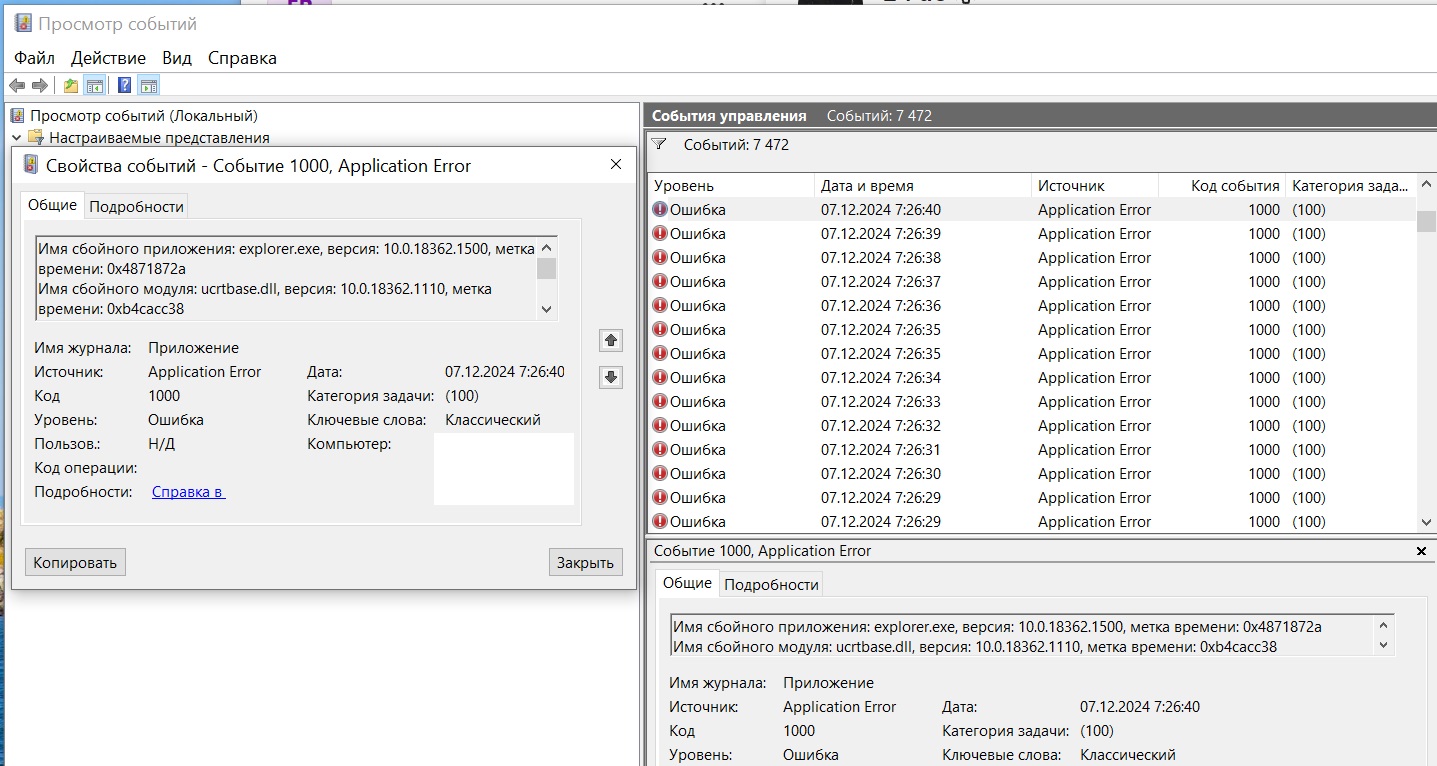Click the event-properties dialog title bar icon
Image resolution: width=1437 pixels, height=766 pixels.
(31, 165)
